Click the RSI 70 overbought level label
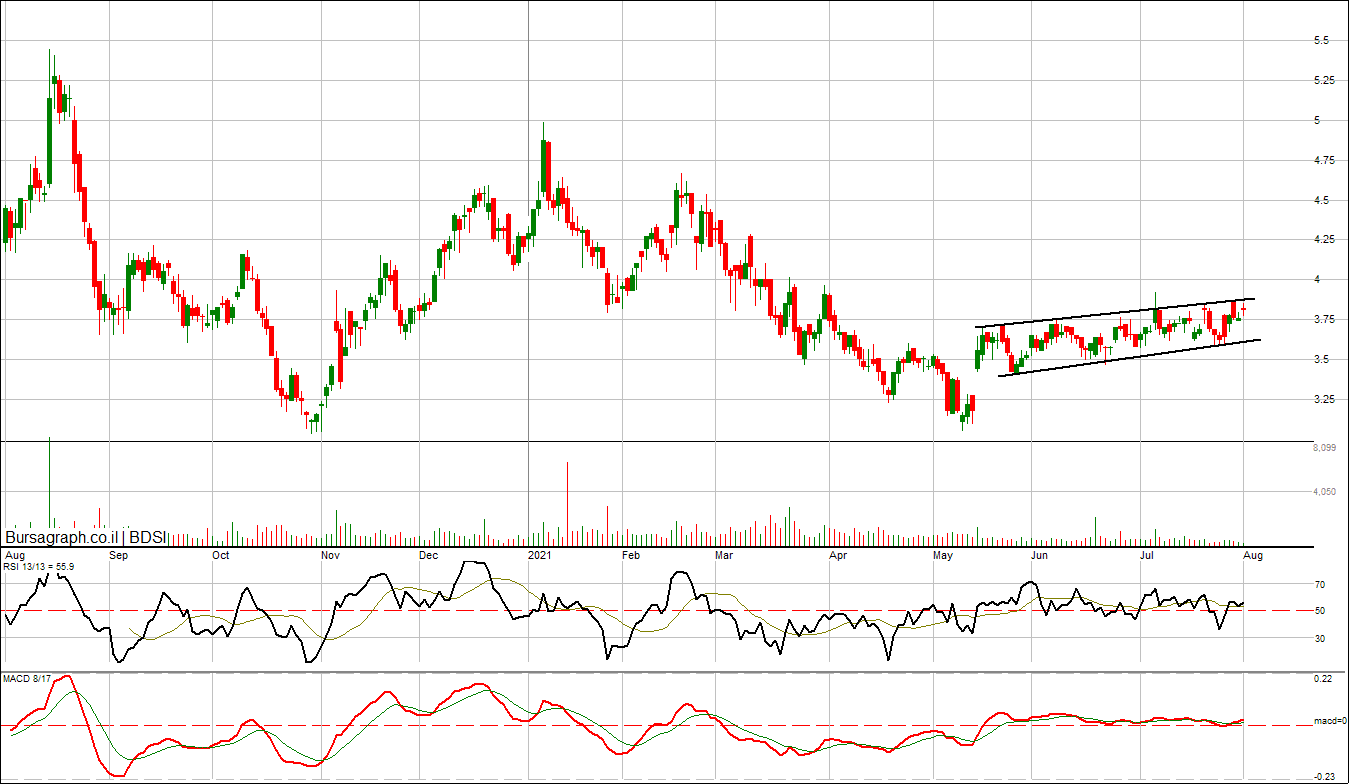This screenshot has height=784, width=1349. point(1320,584)
